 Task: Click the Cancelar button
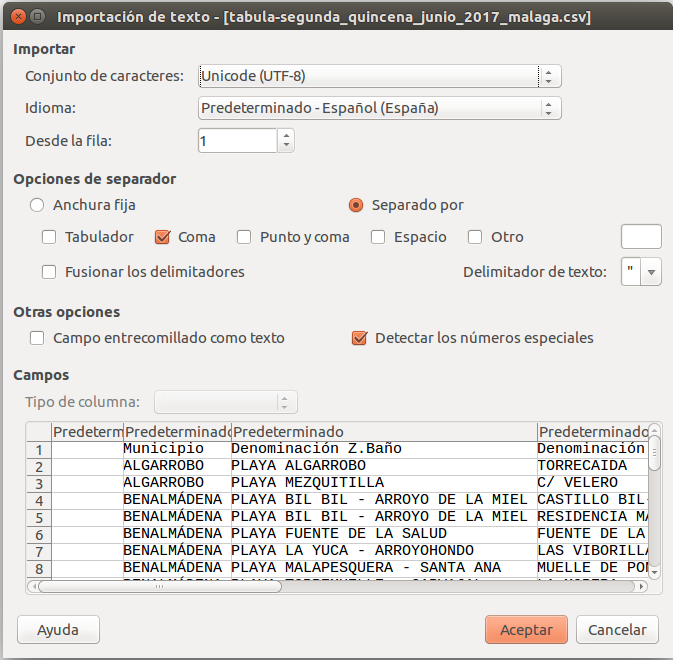617,630
